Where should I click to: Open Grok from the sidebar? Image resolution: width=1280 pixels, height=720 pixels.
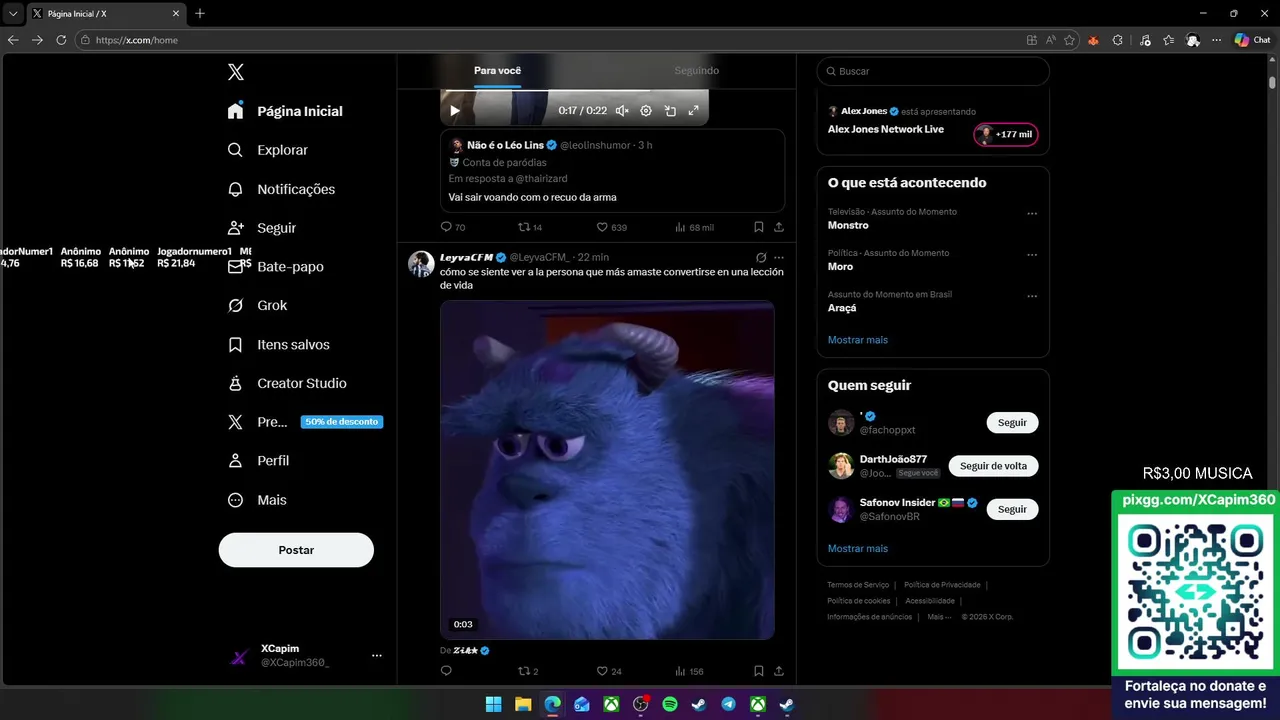(x=258, y=305)
